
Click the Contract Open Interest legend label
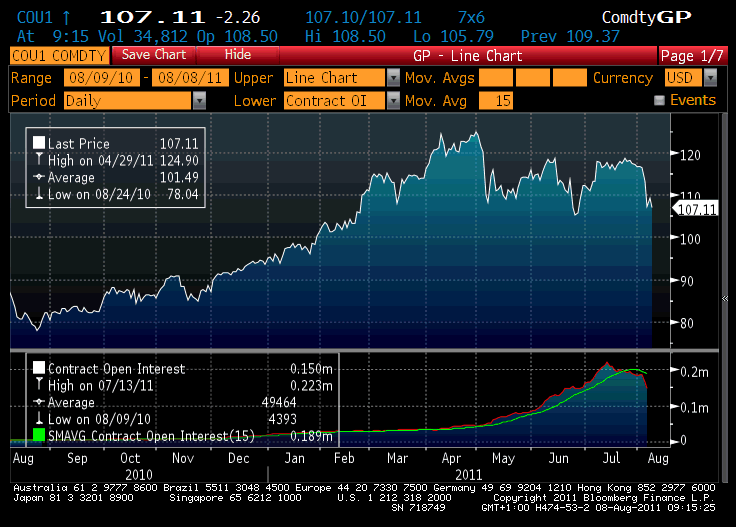[x=116, y=369]
